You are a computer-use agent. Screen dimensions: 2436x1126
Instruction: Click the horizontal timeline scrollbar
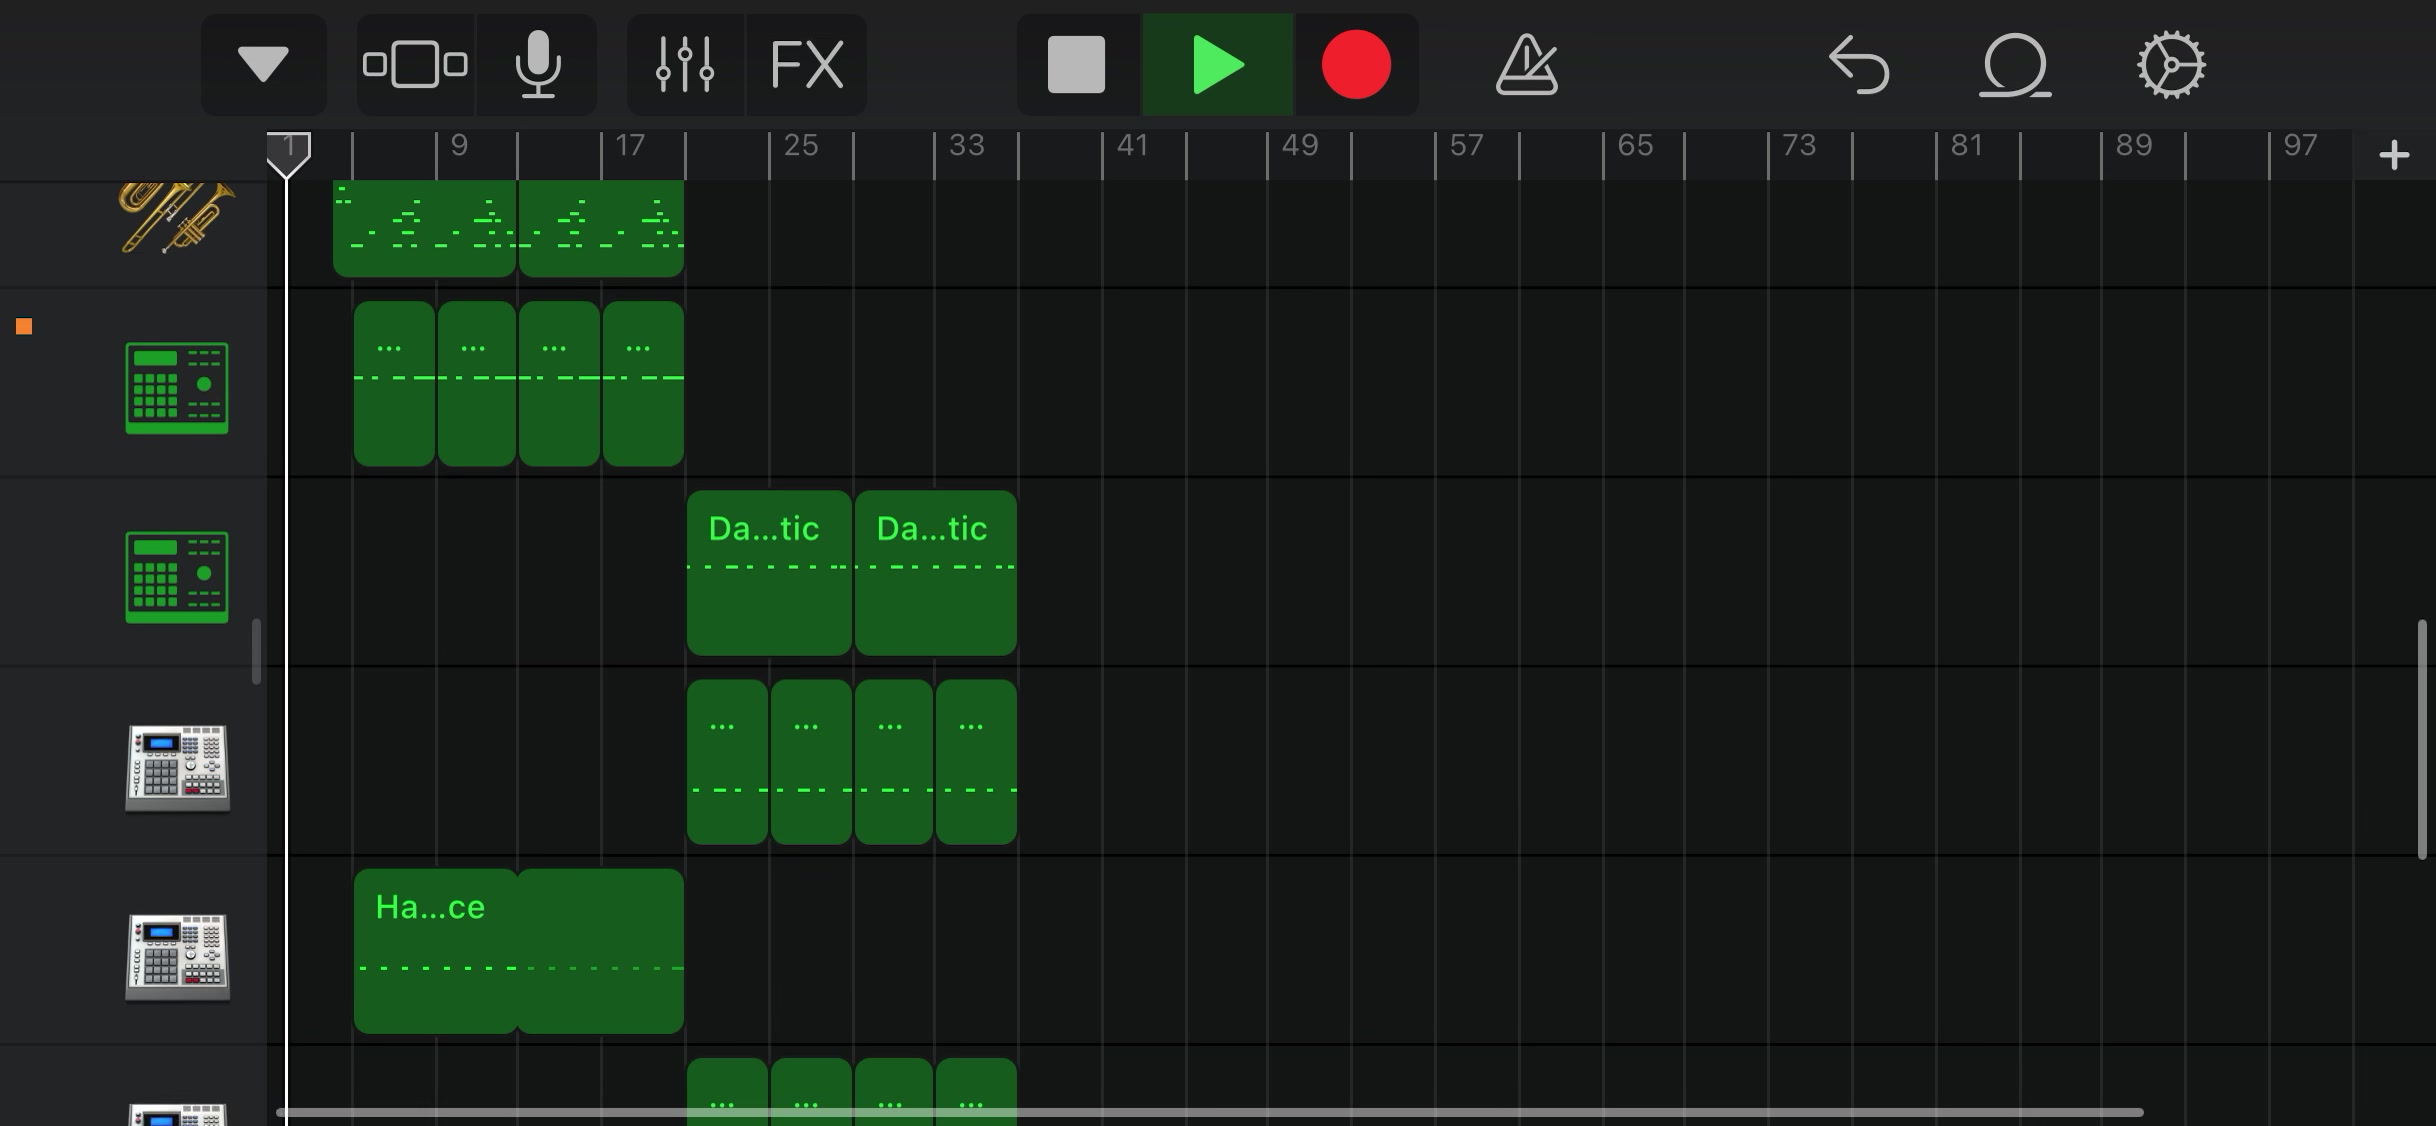(1210, 1112)
